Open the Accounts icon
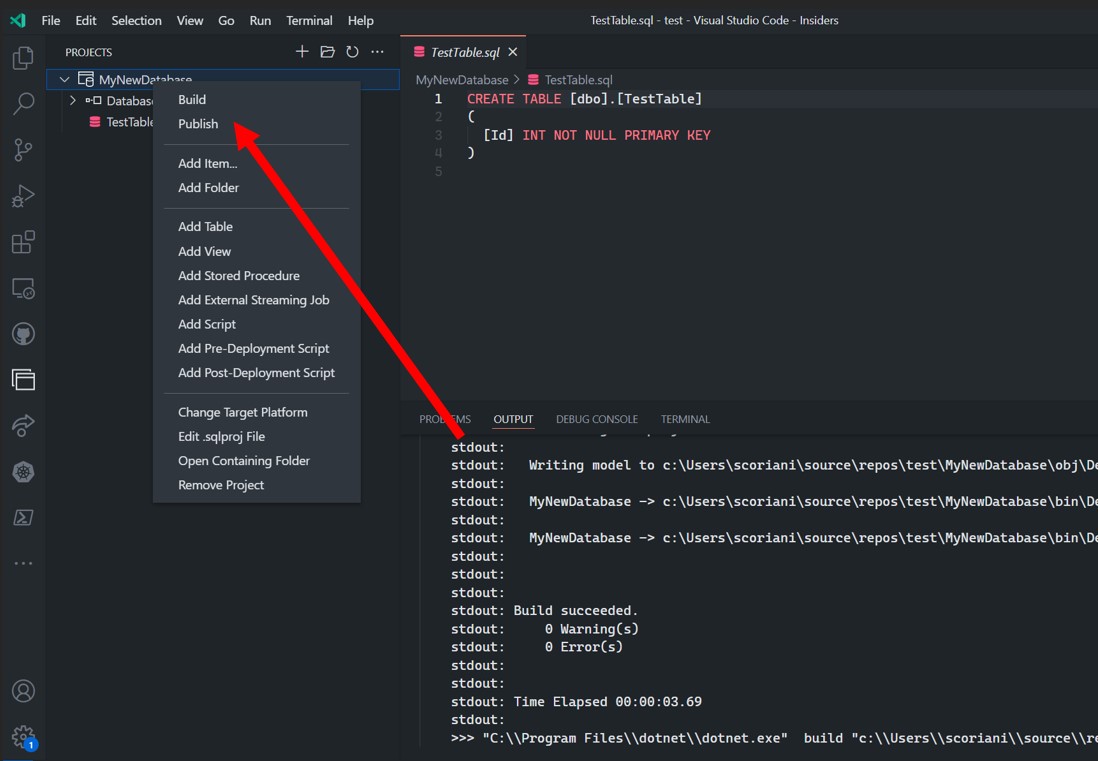 [x=22, y=691]
